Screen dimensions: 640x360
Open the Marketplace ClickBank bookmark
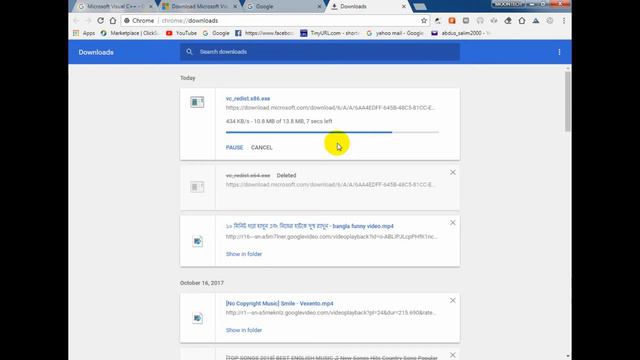(130, 33)
